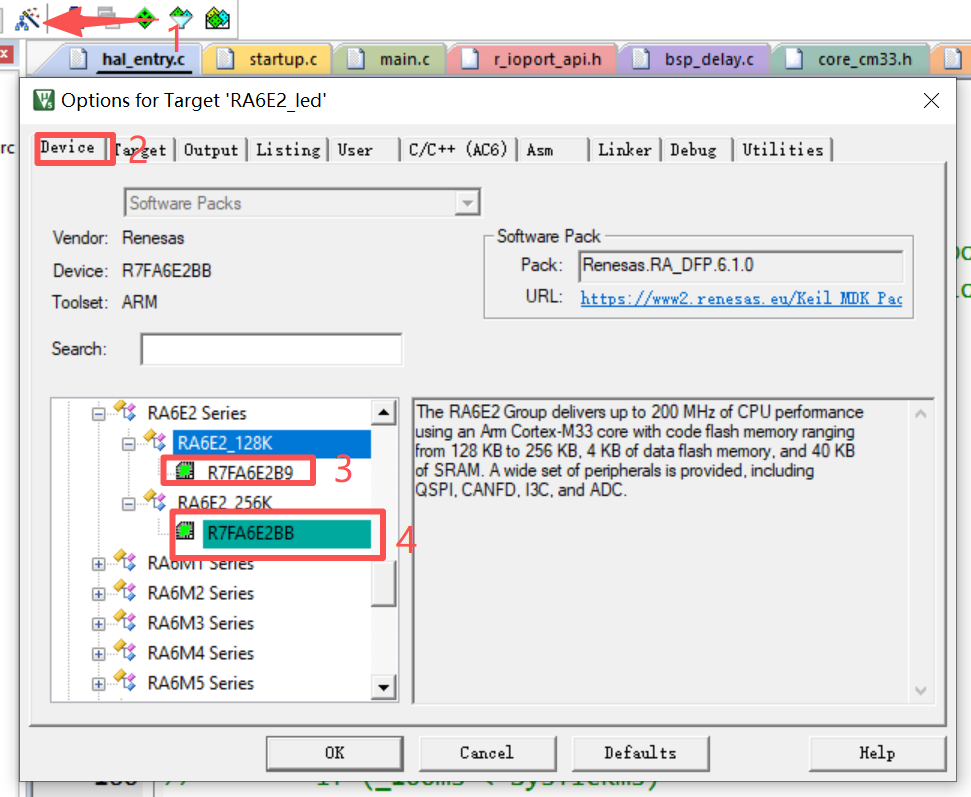Open the C/C++ (AC6) tab
Viewport: 971px width, 797px height.
(x=458, y=150)
